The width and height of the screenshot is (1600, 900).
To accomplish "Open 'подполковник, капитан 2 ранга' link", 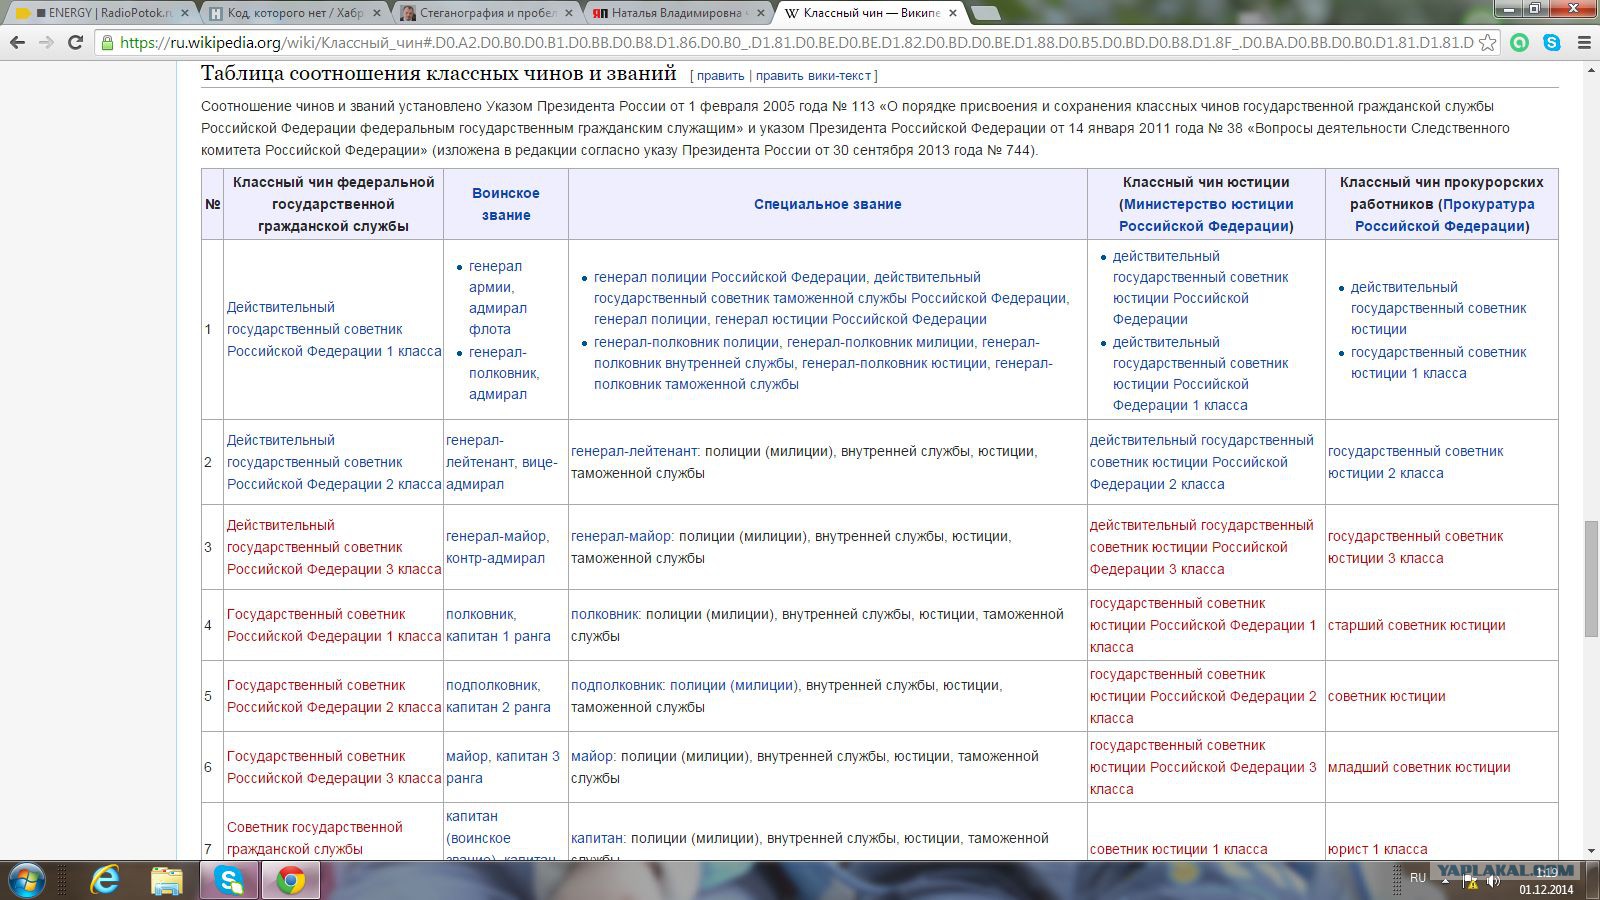I will (x=498, y=696).
